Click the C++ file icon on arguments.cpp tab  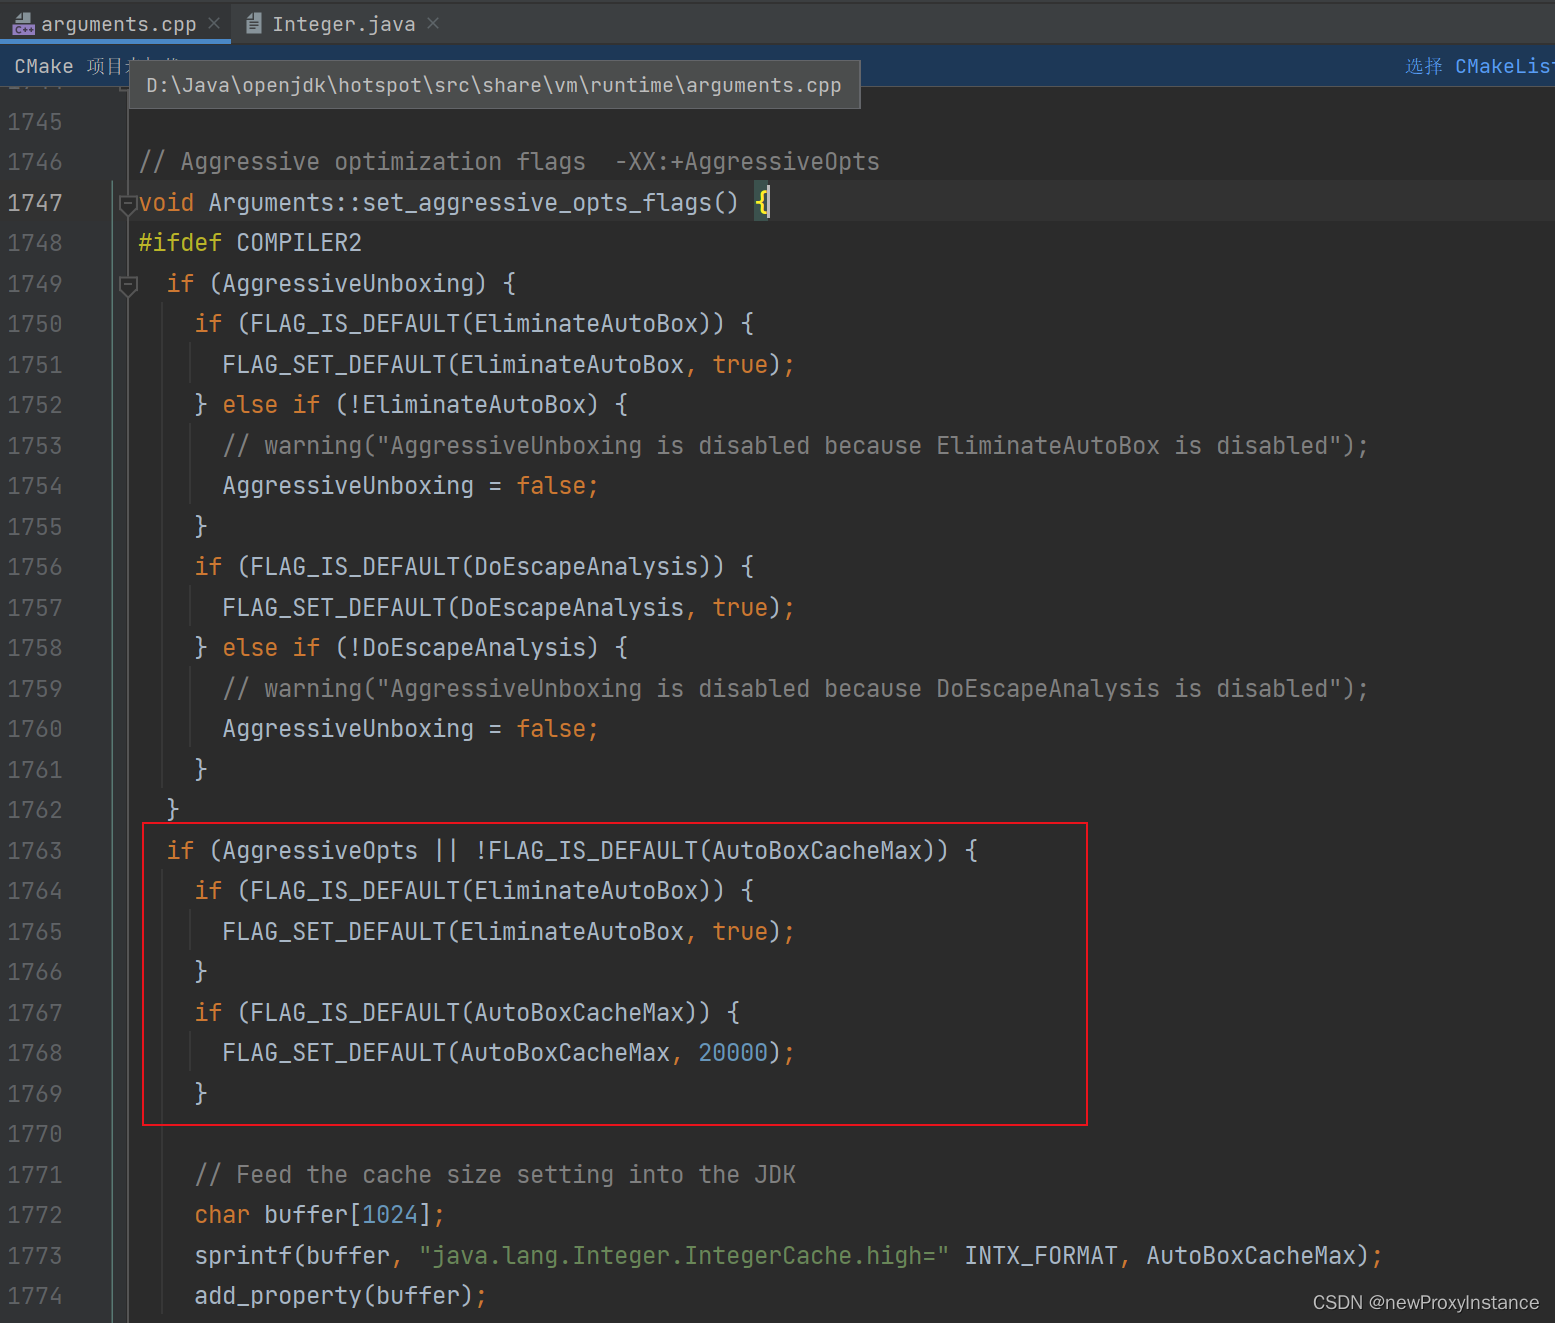[x=23, y=24]
